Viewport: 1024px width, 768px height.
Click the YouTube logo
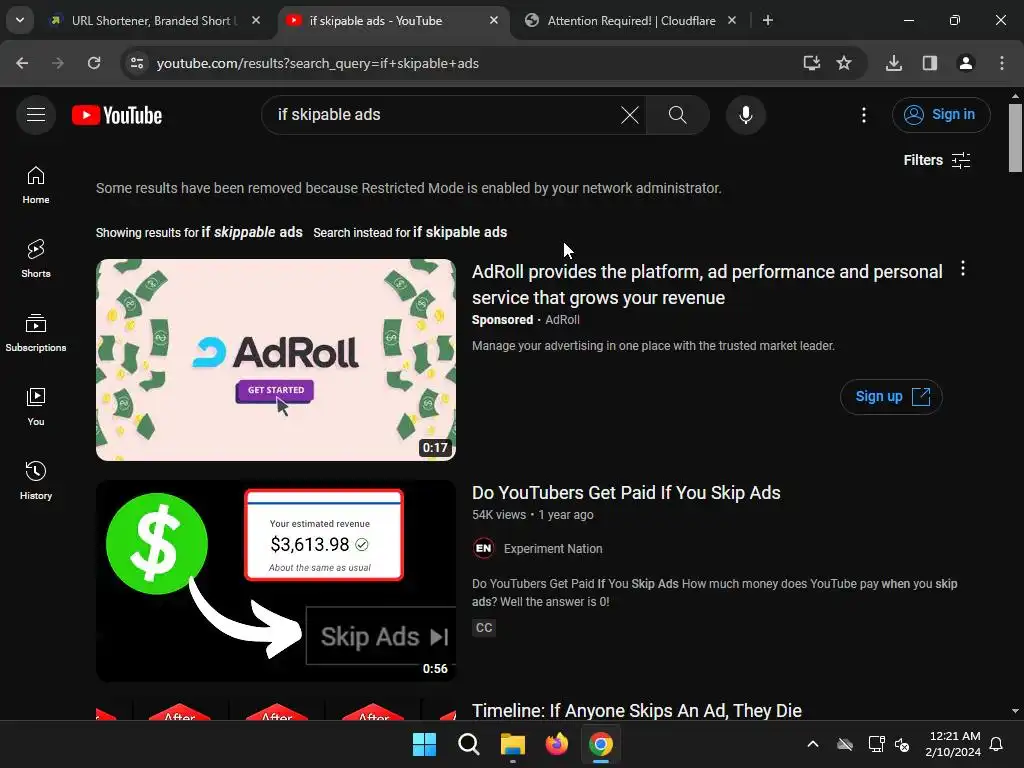coord(117,116)
